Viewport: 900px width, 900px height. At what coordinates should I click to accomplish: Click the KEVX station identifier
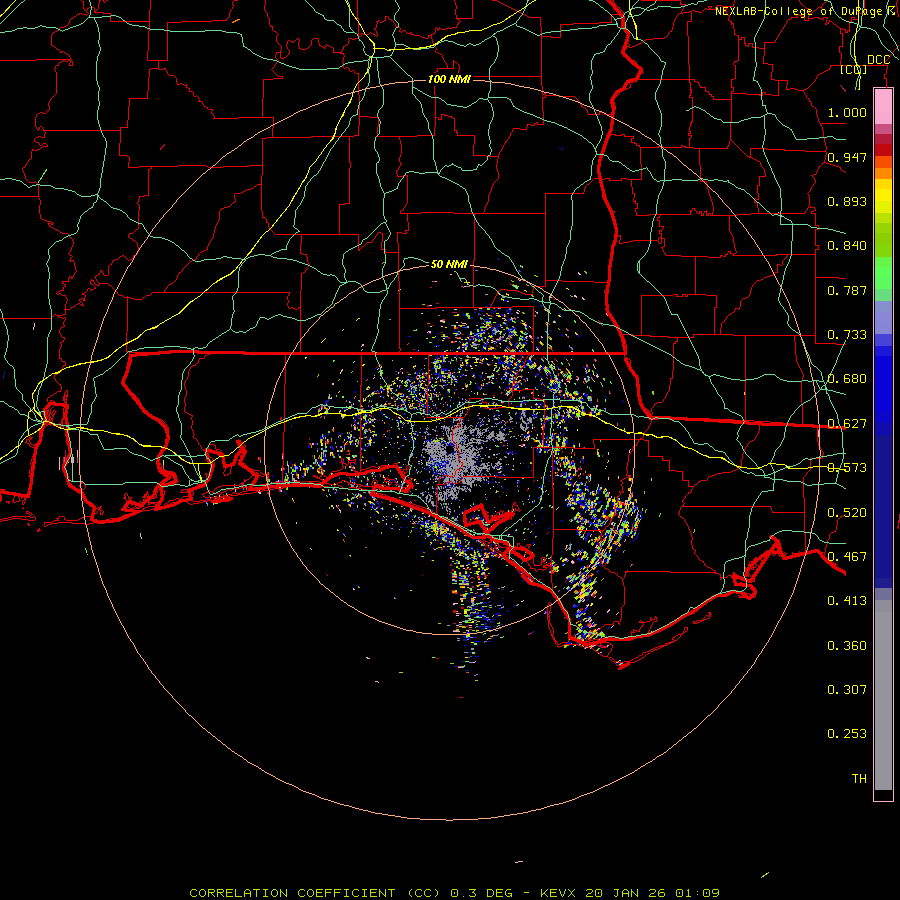click(x=558, y=893)
